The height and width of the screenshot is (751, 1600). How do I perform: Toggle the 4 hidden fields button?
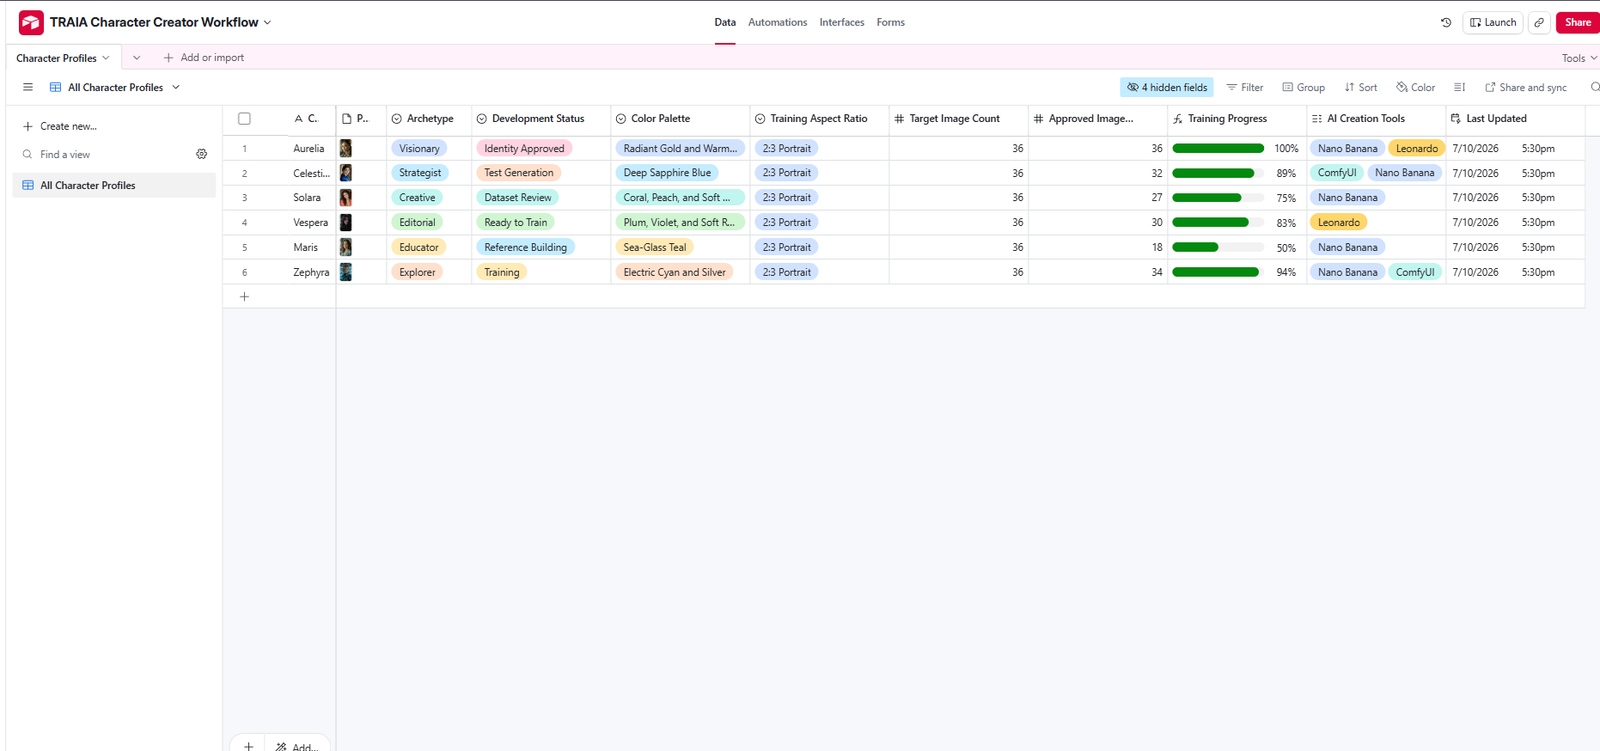[1166, 87]
